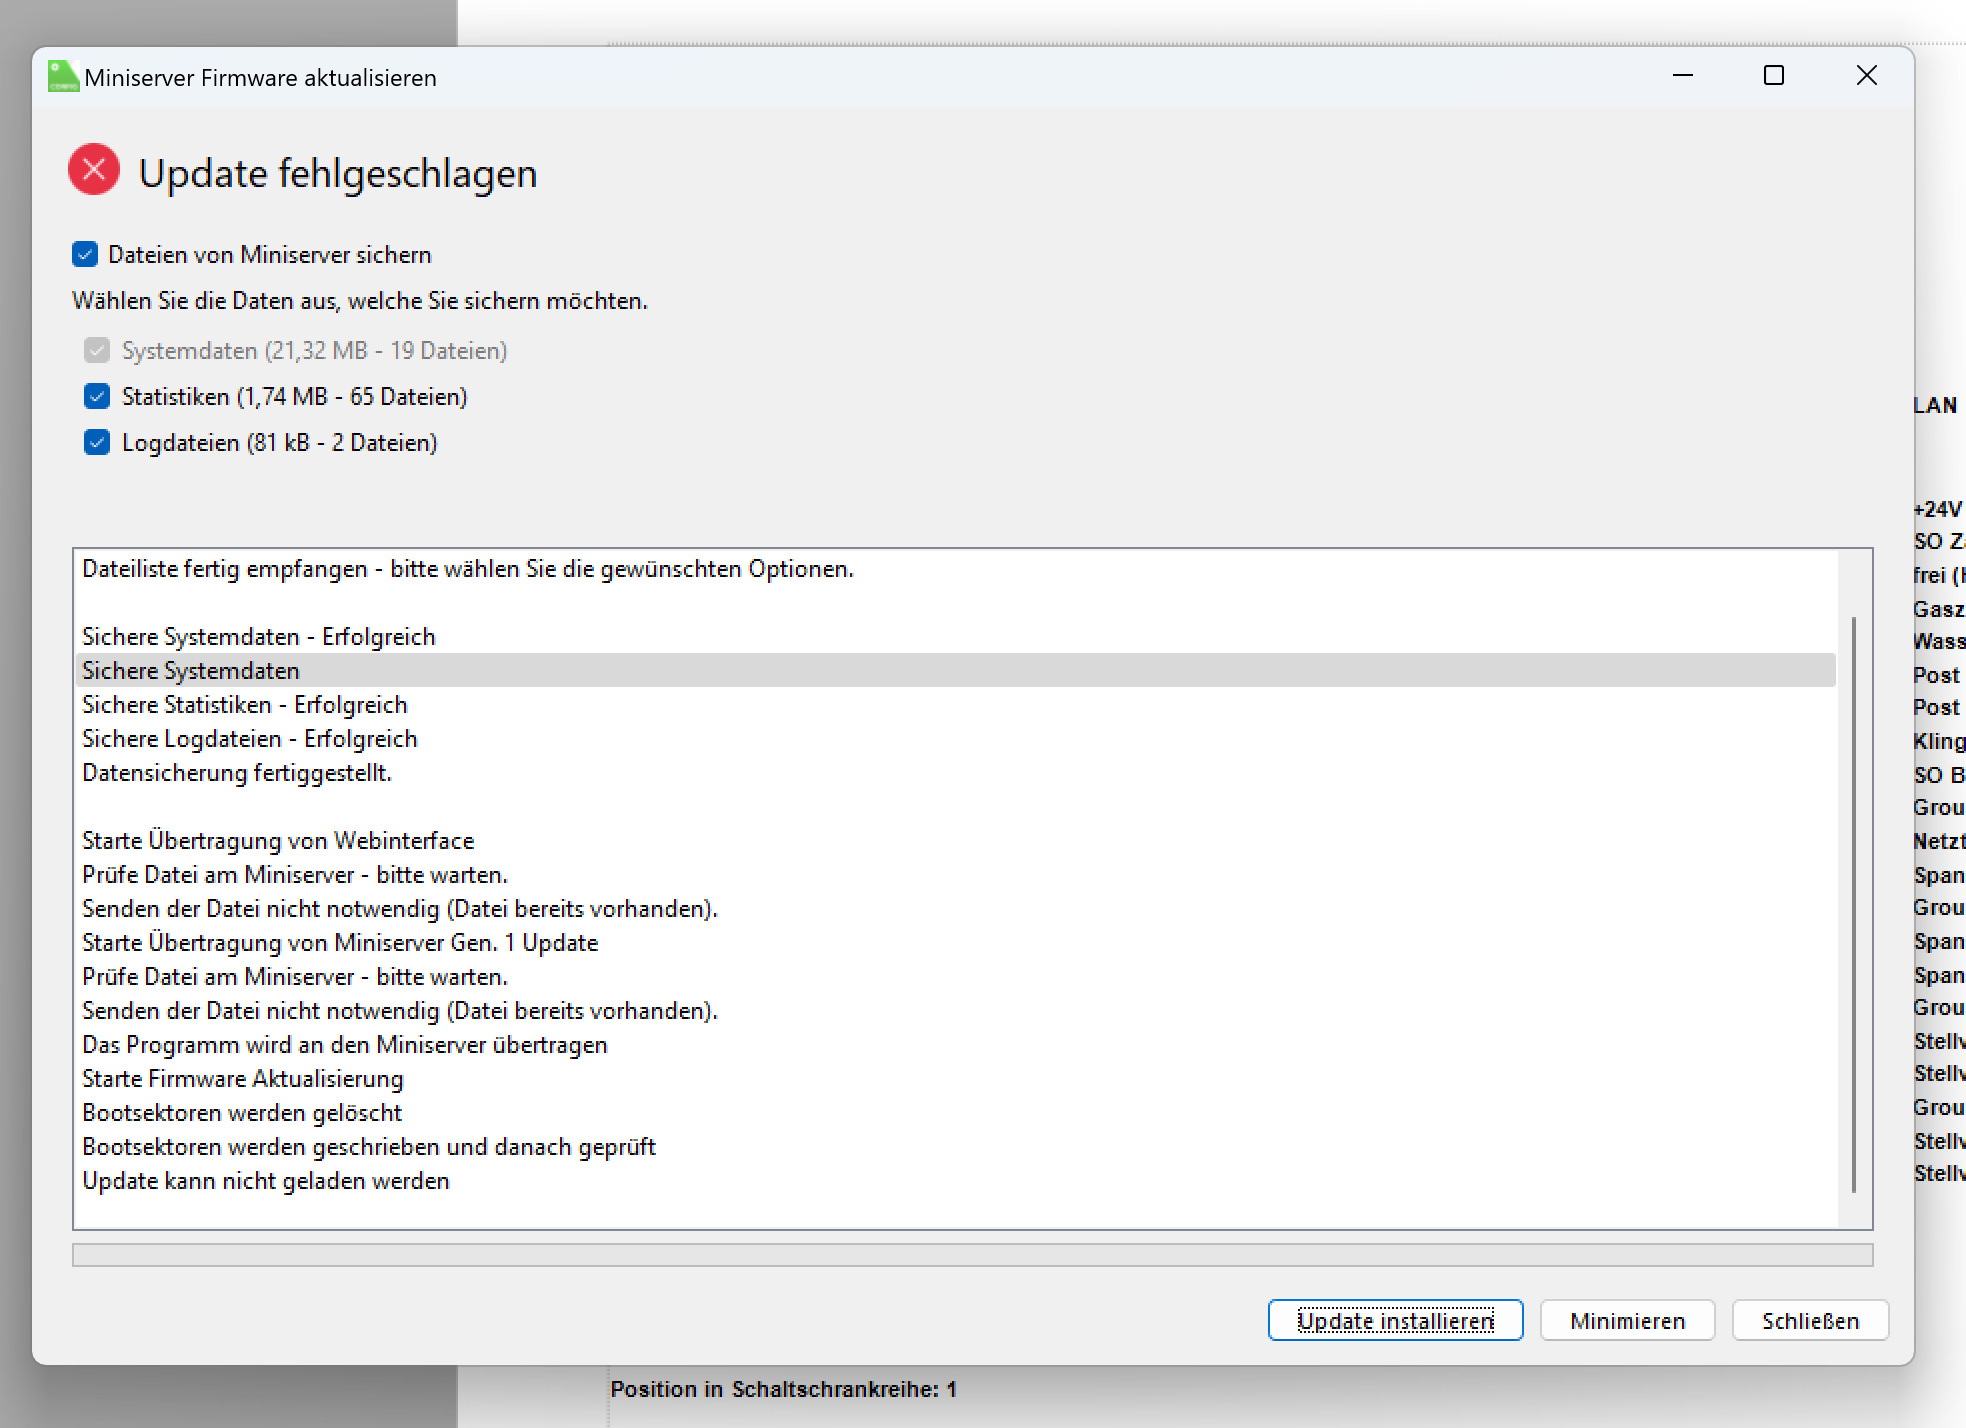This screenshot has width=1966, height=1428.
Task: Select log entry Starte Firmware Aktualisierung
Action: tap(243, 1079)
